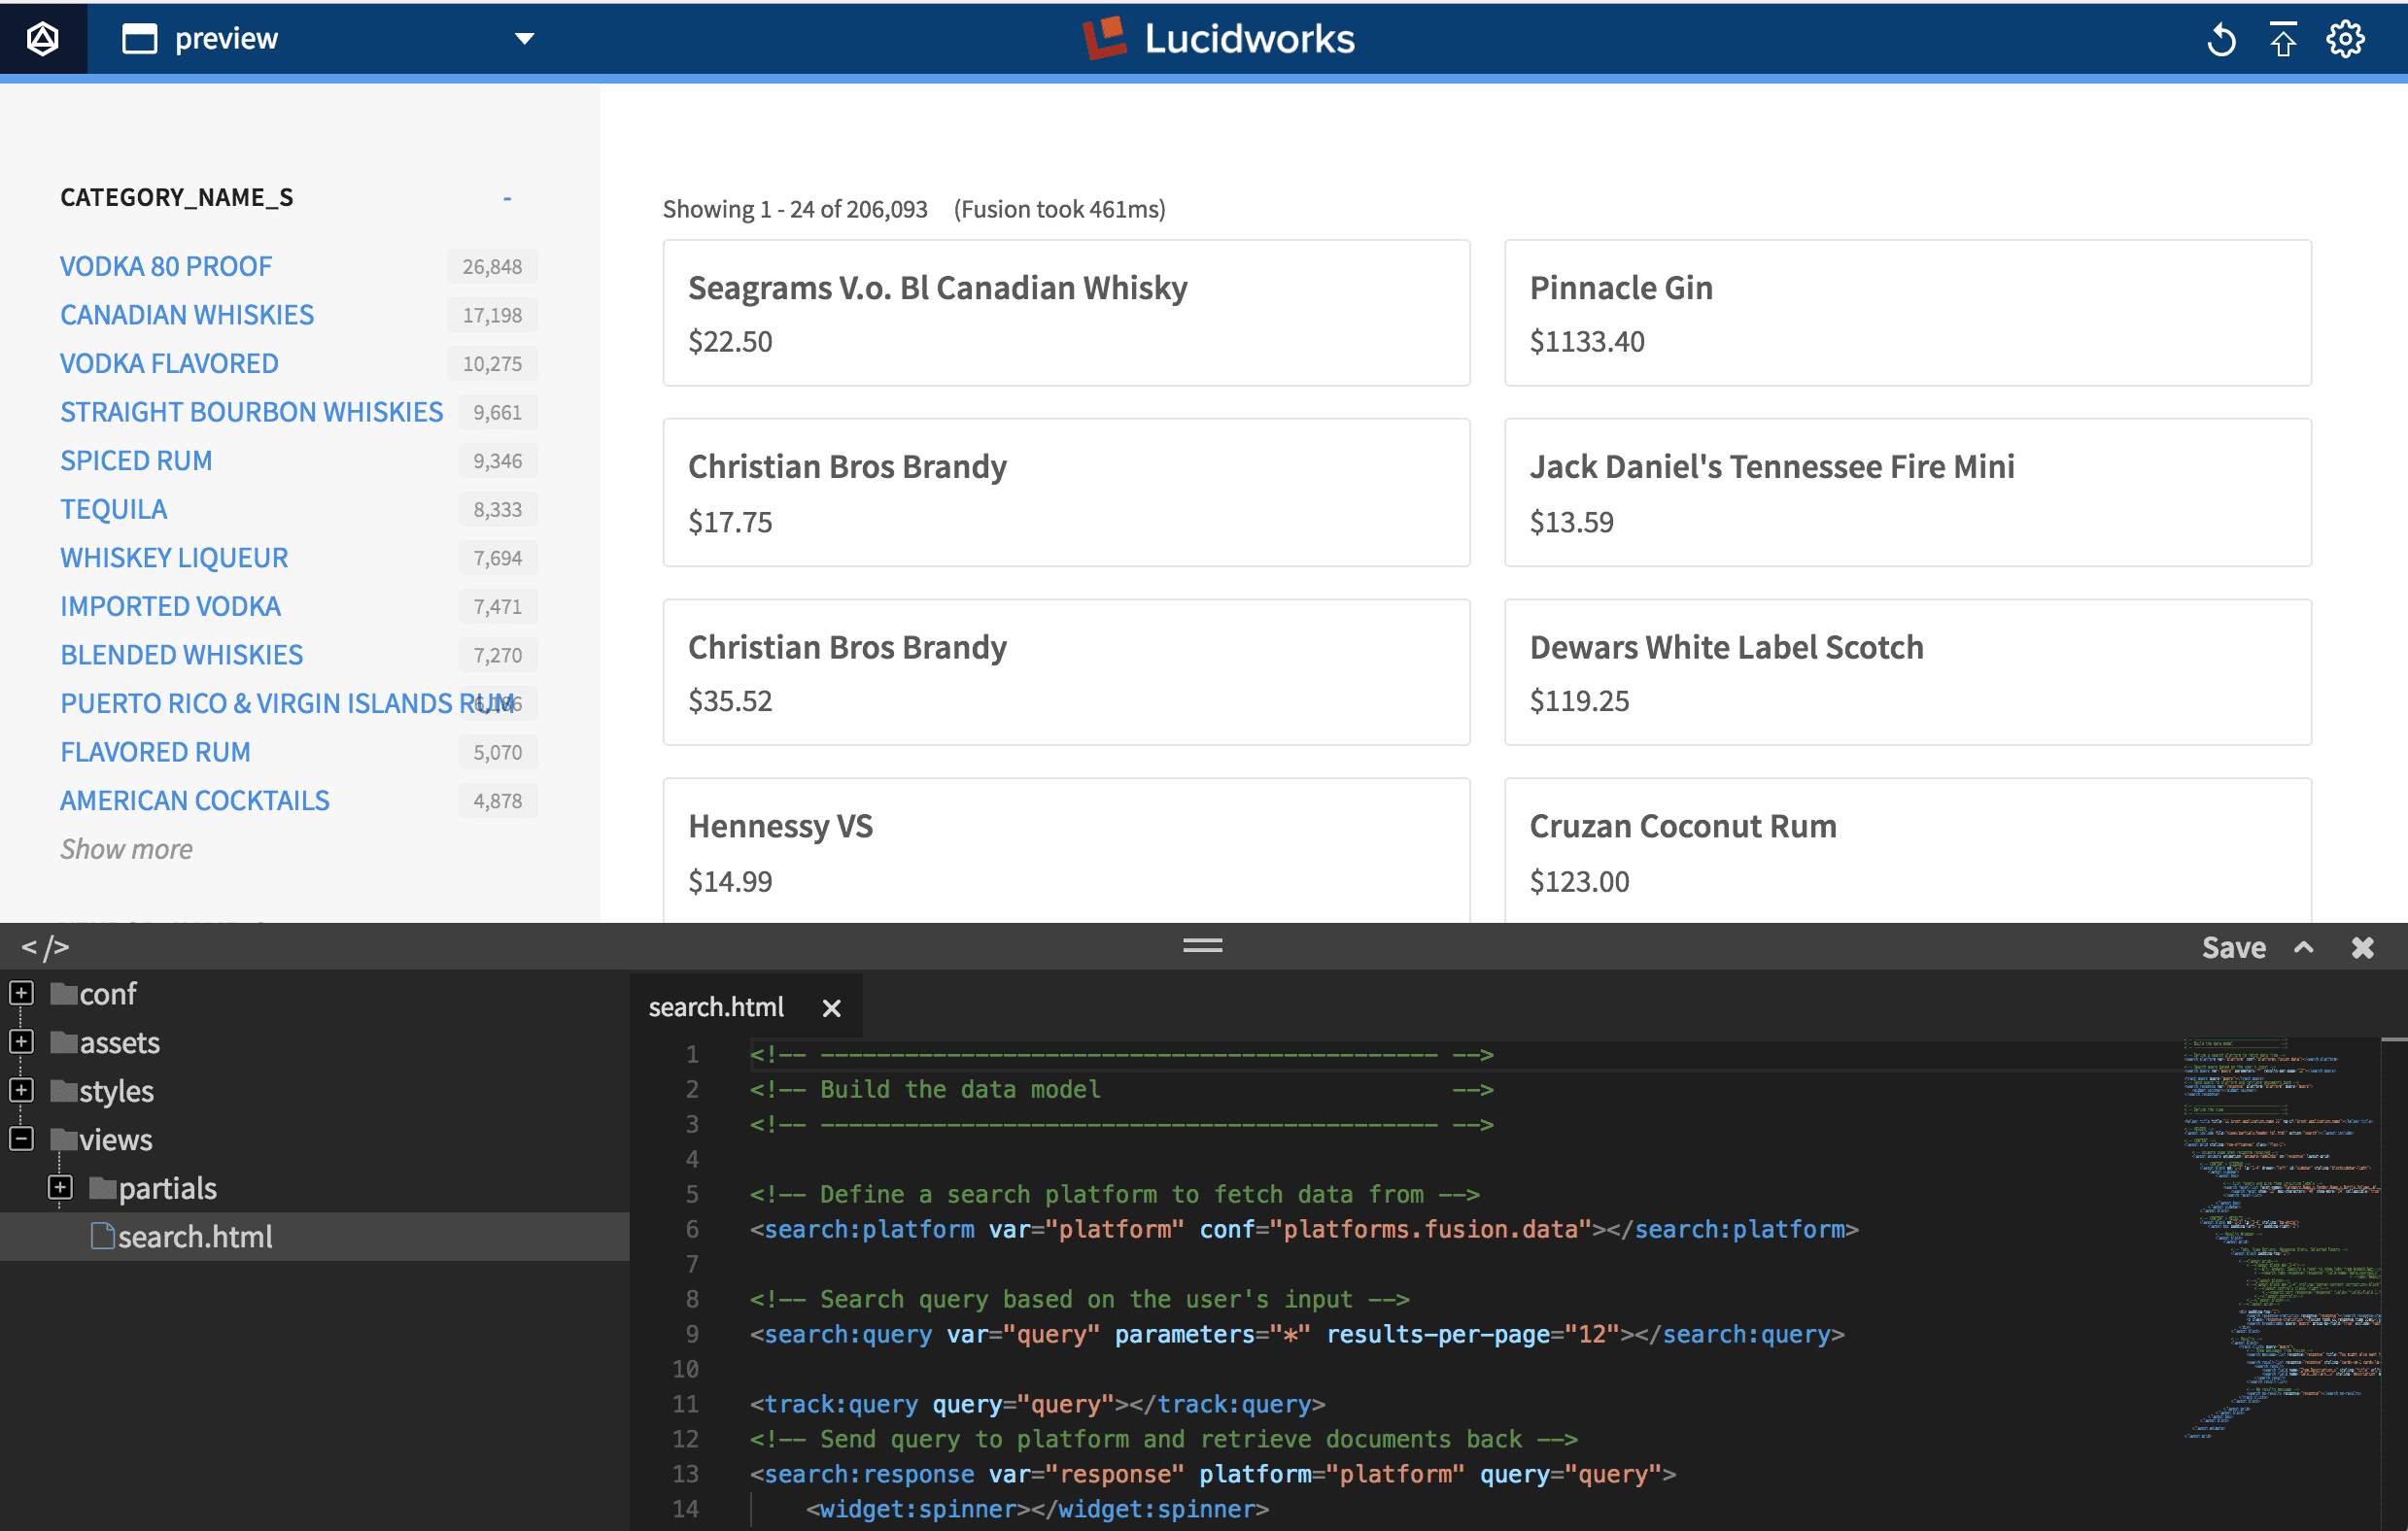2408x1531 pixels.
Task: Open Cruzan Coconut Rum result card
Action: tap(1907, 850)
